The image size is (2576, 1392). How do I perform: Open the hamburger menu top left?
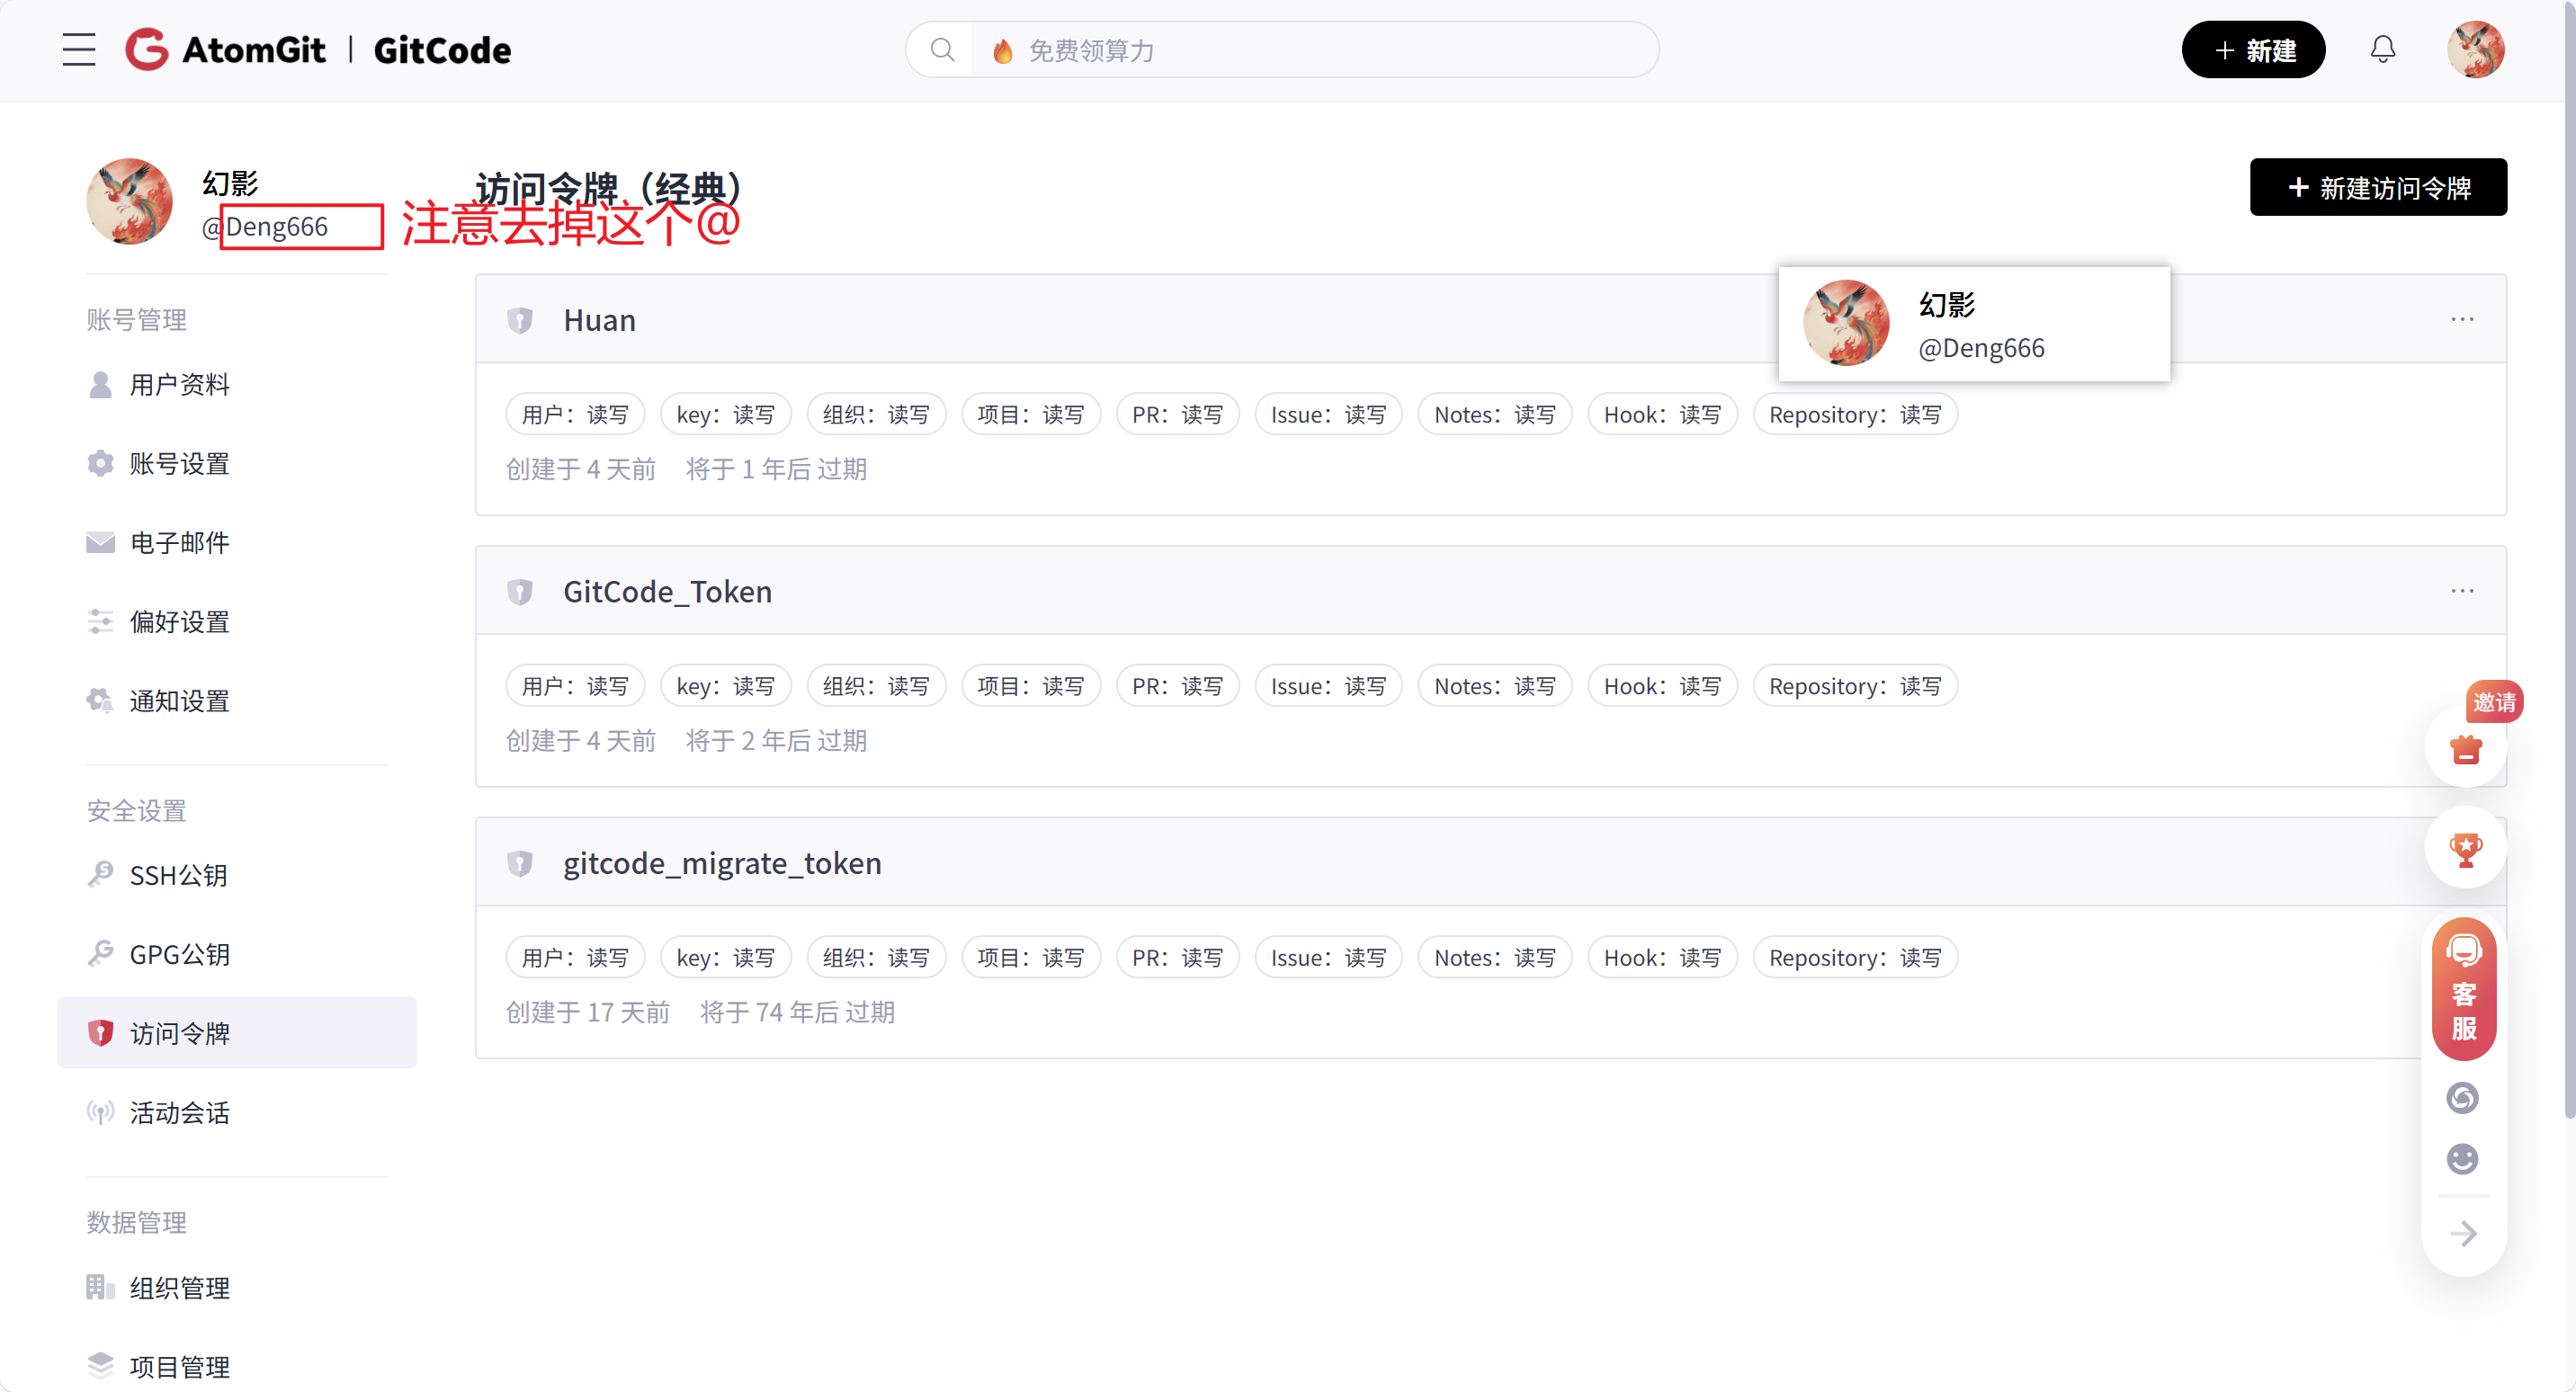(79, 49)
